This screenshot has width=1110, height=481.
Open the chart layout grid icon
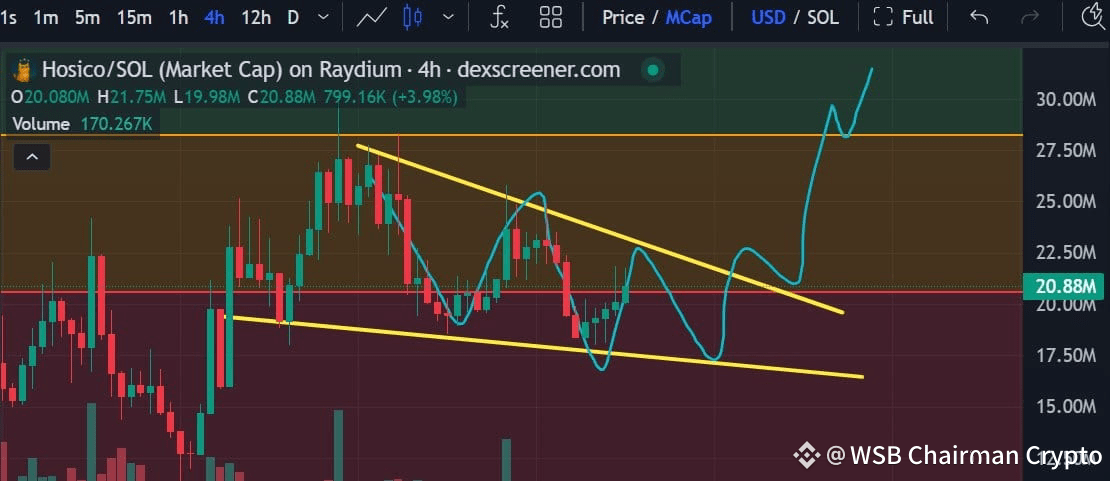pos(551,18)
